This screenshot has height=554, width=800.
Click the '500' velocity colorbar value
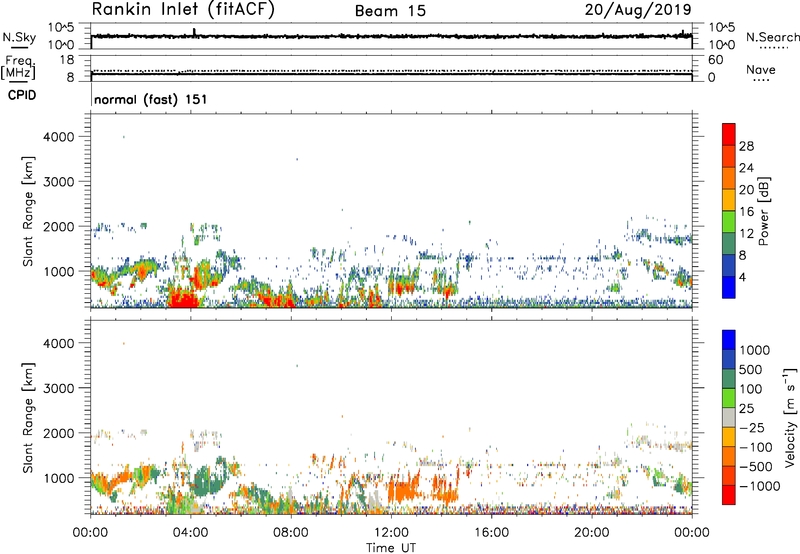click(752, 369)
